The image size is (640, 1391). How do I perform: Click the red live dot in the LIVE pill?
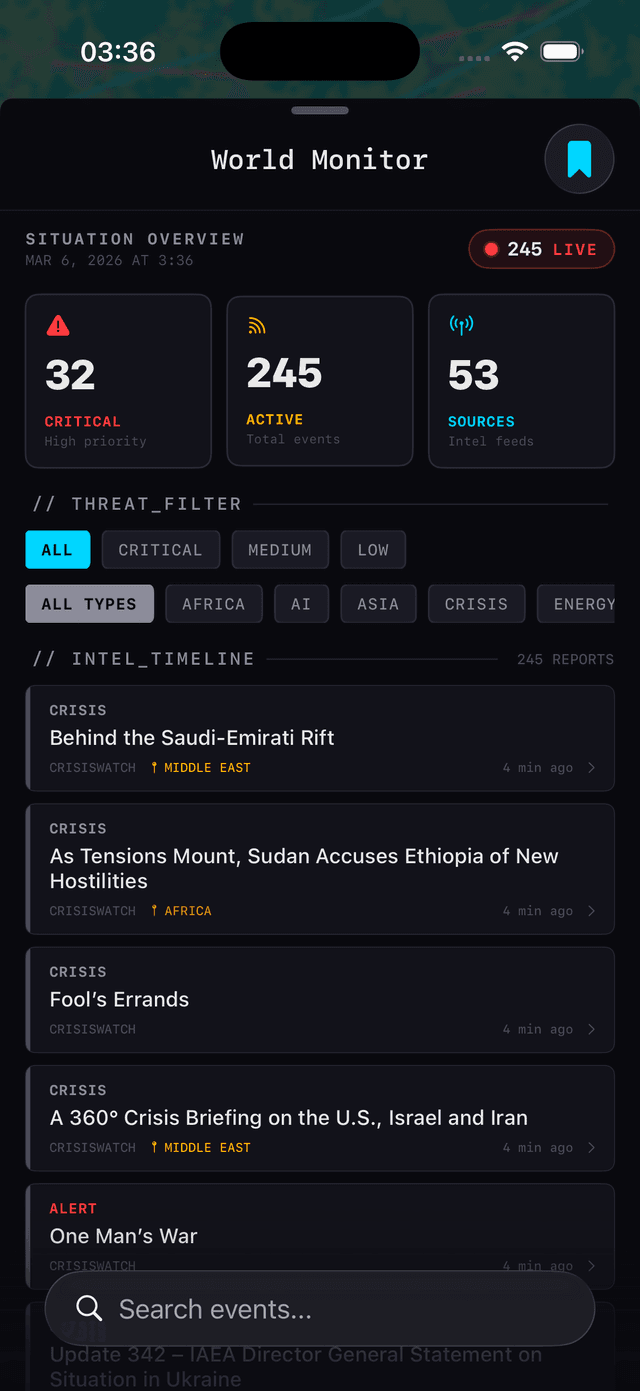tap(491, 249)
